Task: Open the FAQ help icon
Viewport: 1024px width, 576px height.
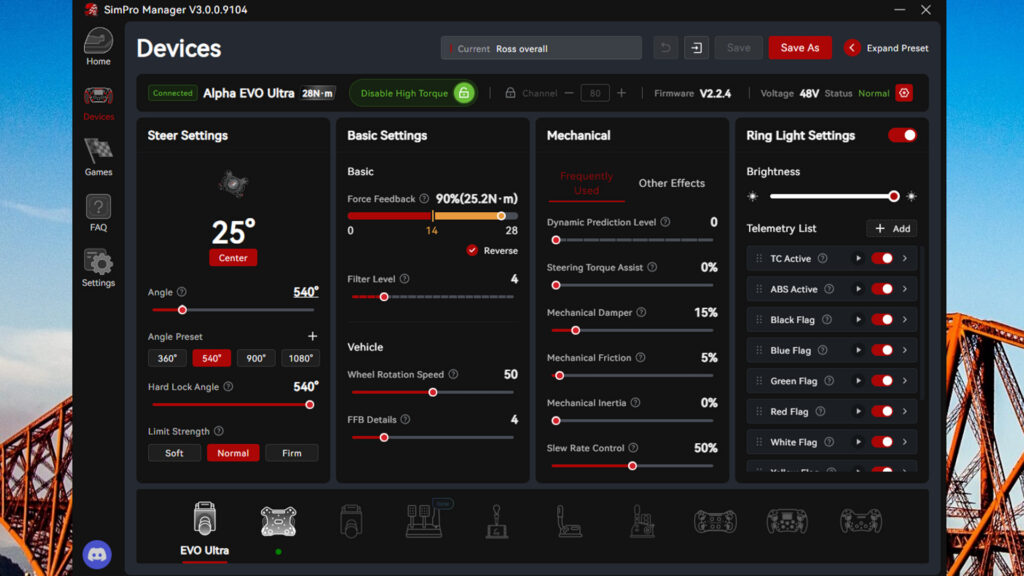Action: pyautogui.click(x=98, y=212)
